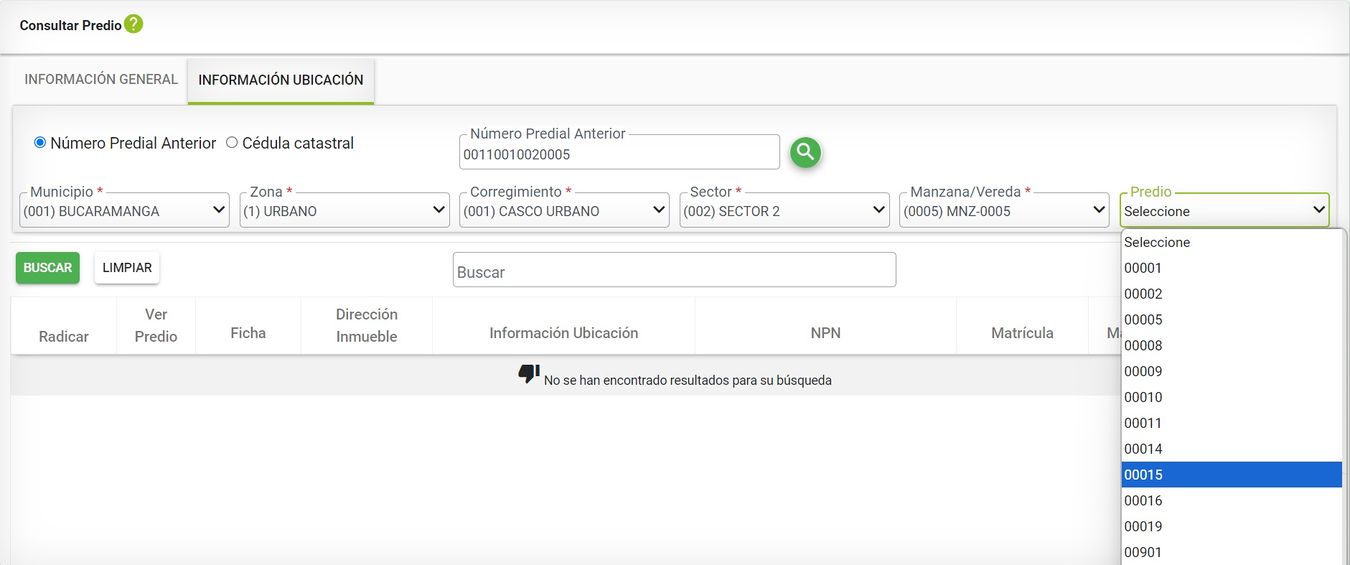
Task: Open the Municipio dropdown
Action: (125, 211)
